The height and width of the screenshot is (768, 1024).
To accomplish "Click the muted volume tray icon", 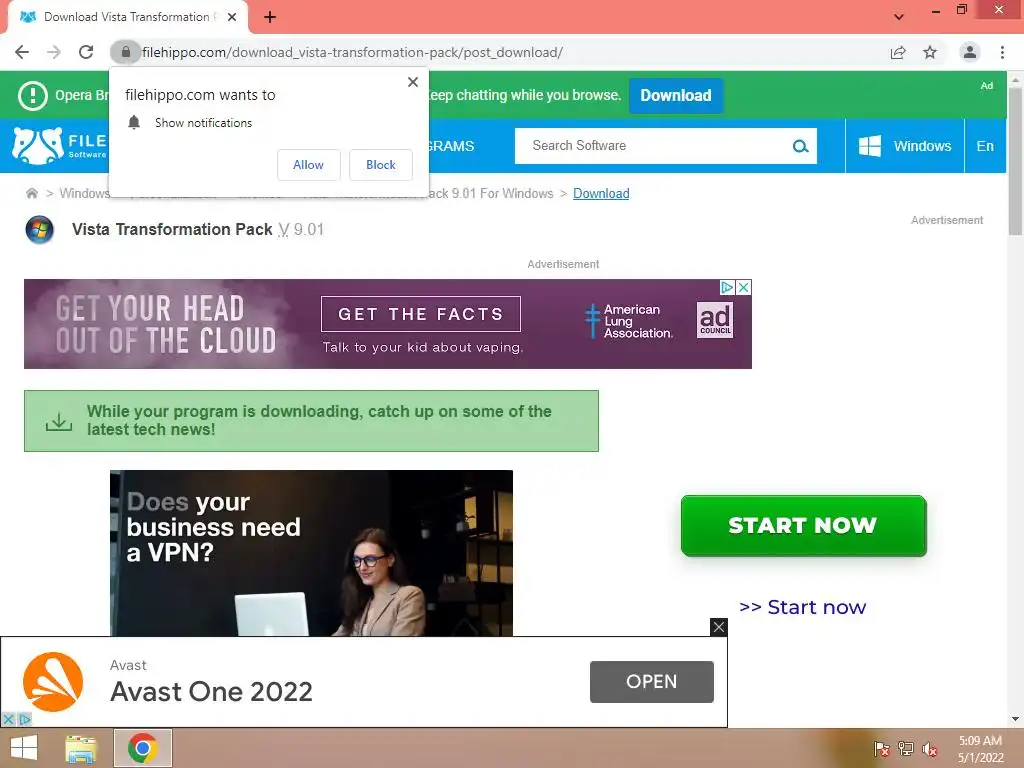I will click(930, 749).
